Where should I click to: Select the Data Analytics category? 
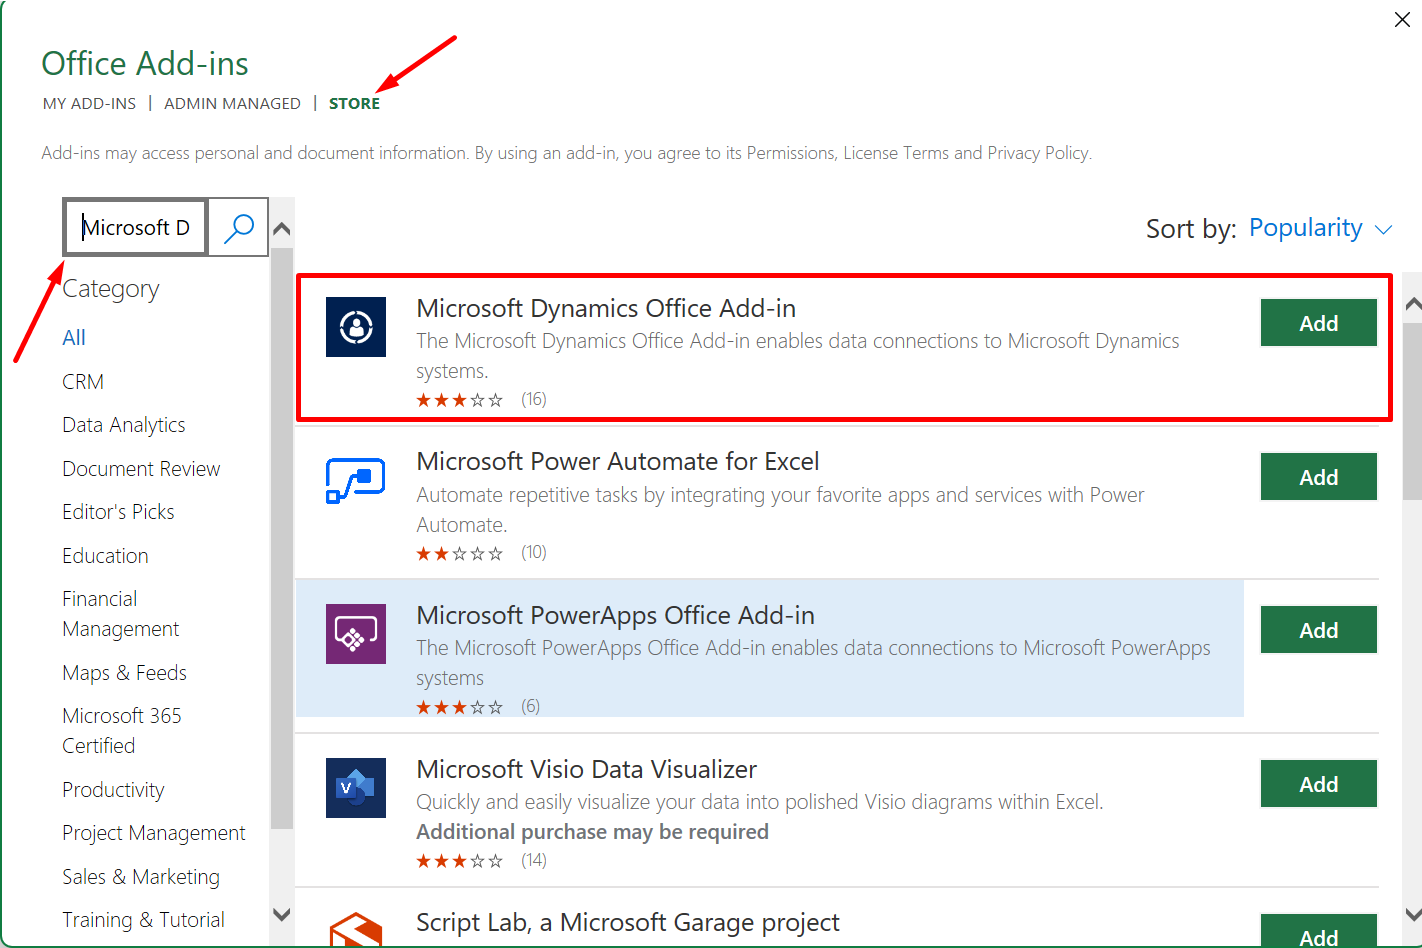(124, 425)
